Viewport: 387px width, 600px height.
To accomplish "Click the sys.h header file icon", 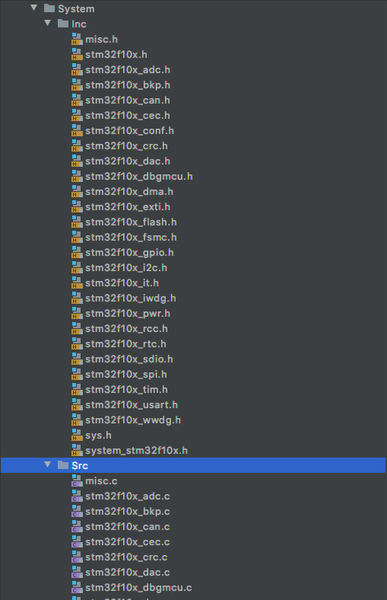I will [x=77, y=435].
